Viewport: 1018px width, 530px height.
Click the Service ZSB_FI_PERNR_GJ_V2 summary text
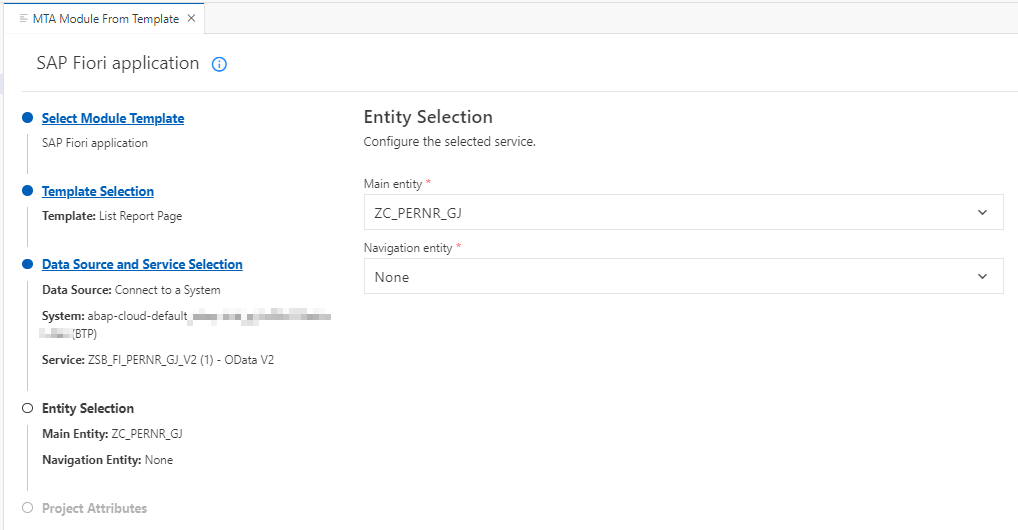point(158,360)
